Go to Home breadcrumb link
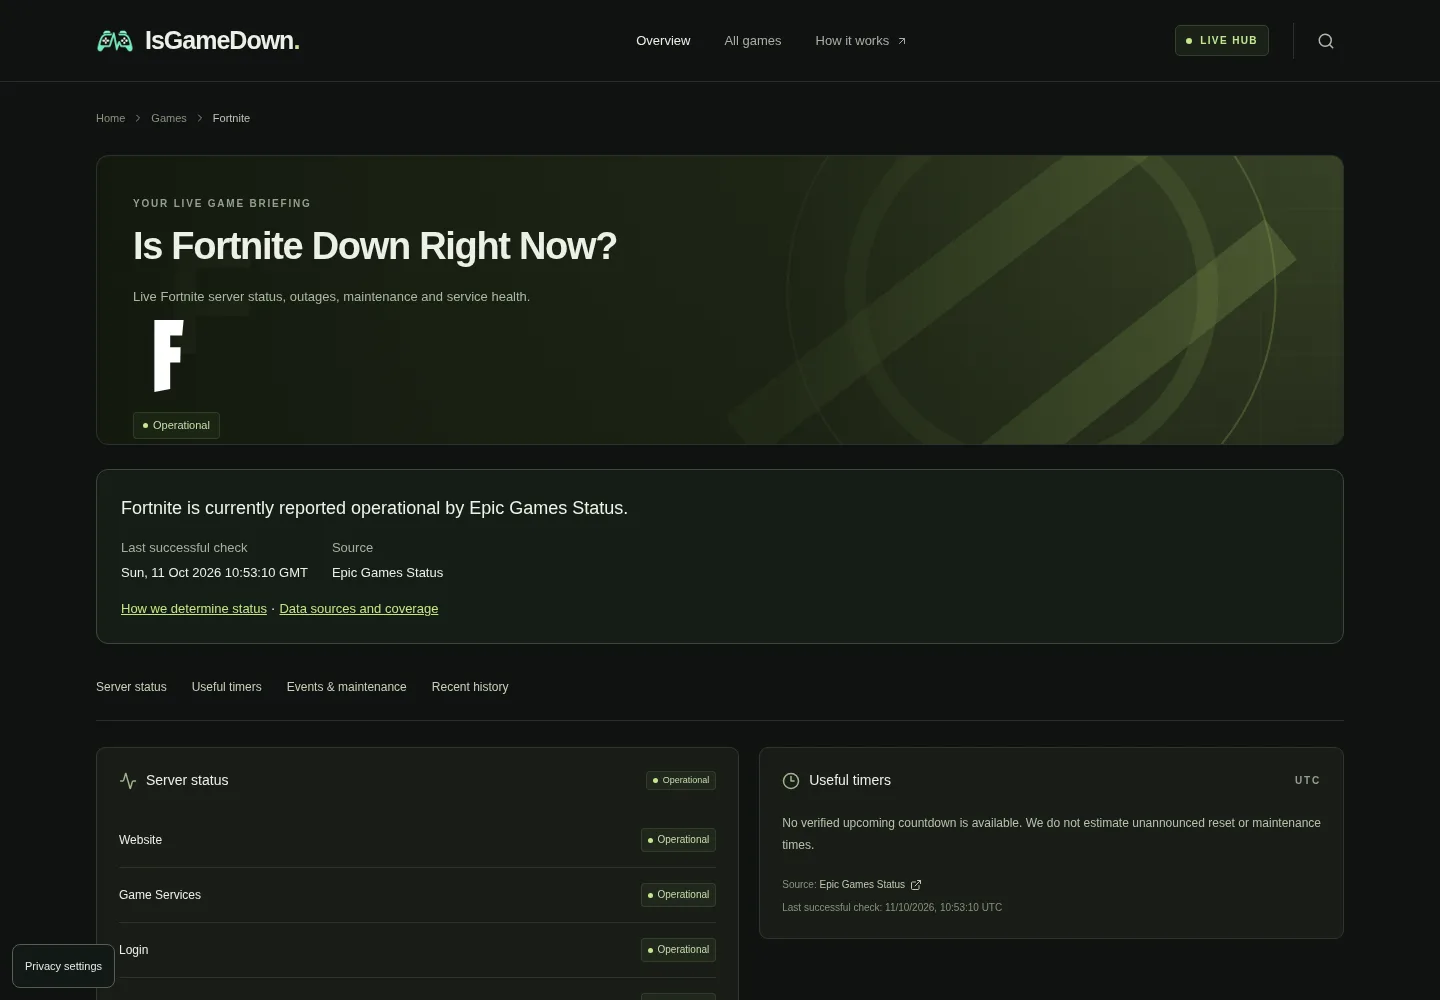Screen dimensions: 1440x1000 110,118
